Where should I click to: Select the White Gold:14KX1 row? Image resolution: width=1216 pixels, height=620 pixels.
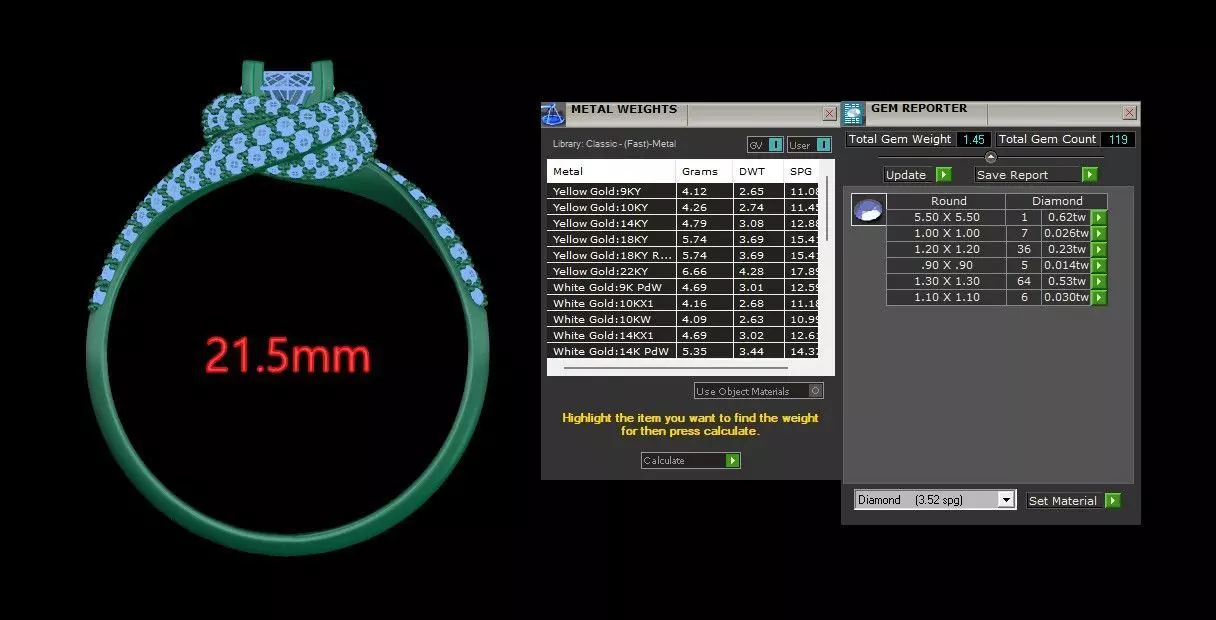(x=682, y=335)
